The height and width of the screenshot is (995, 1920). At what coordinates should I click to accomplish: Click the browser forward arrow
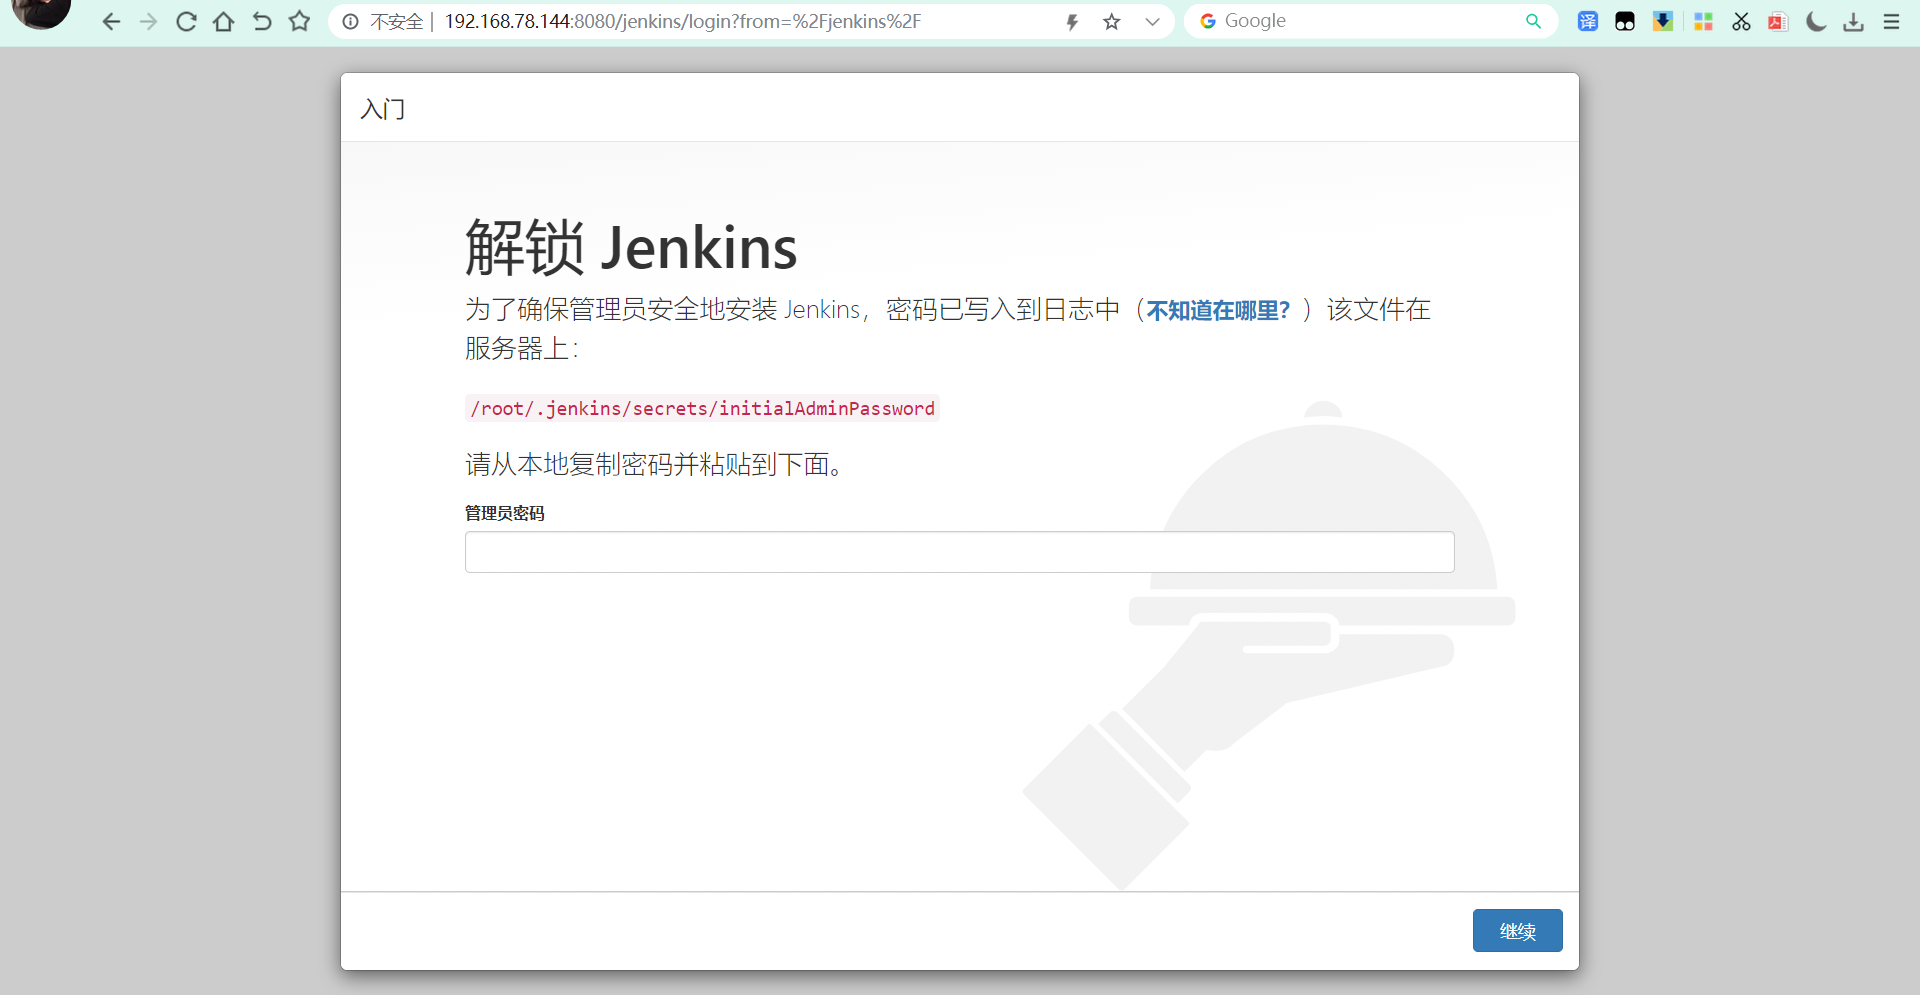point(149,22)
